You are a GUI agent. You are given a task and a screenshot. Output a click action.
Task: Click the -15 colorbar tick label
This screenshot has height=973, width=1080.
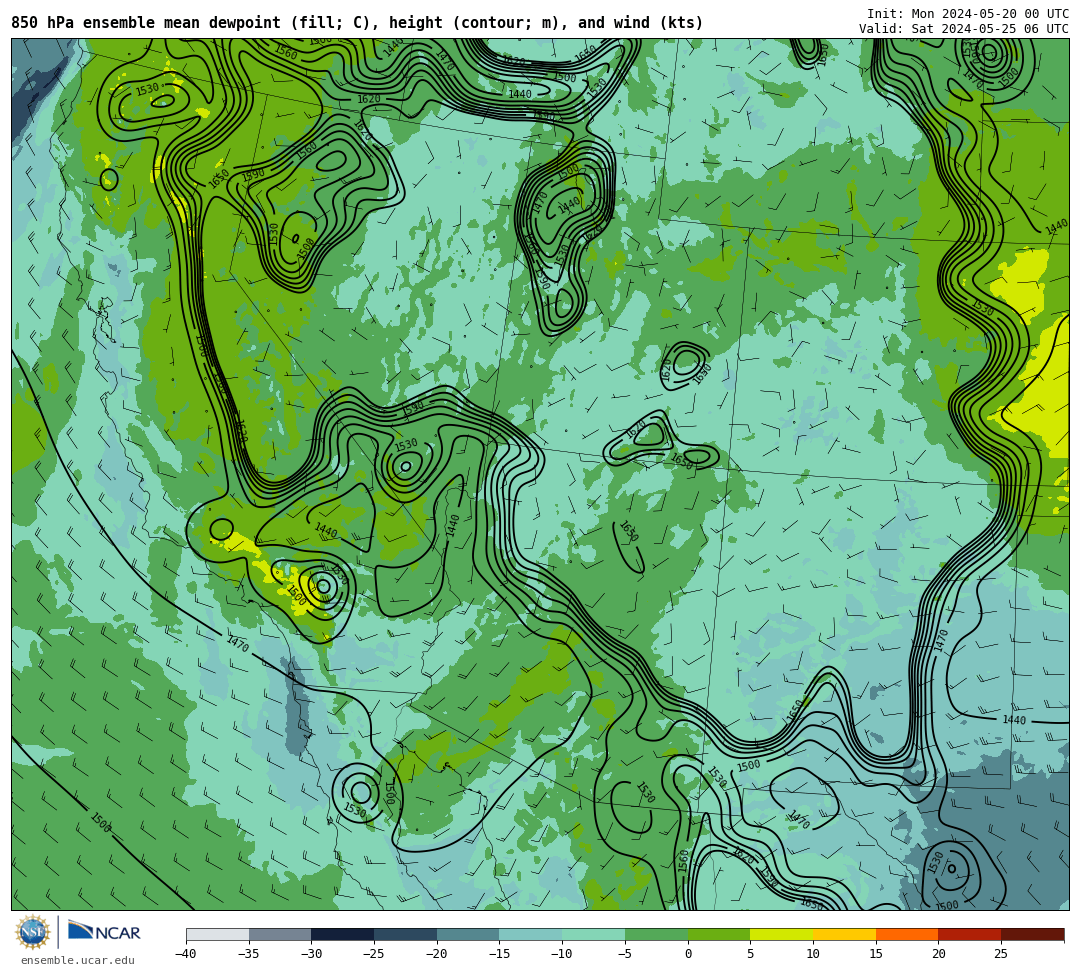pos(499,954)
